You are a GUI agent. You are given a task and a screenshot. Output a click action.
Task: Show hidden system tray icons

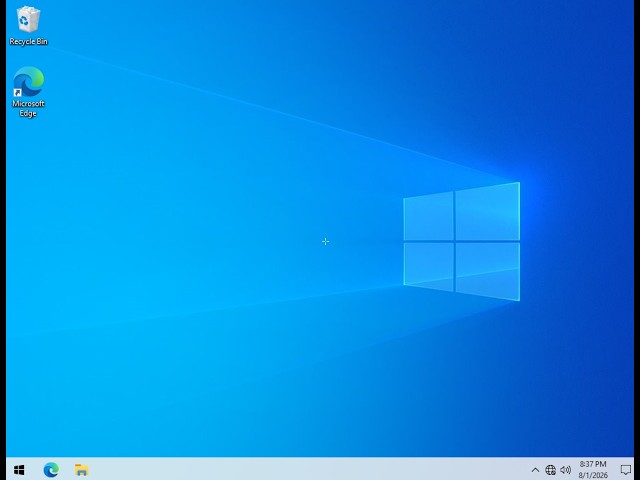pyautogui.click(x=535, y=470)
